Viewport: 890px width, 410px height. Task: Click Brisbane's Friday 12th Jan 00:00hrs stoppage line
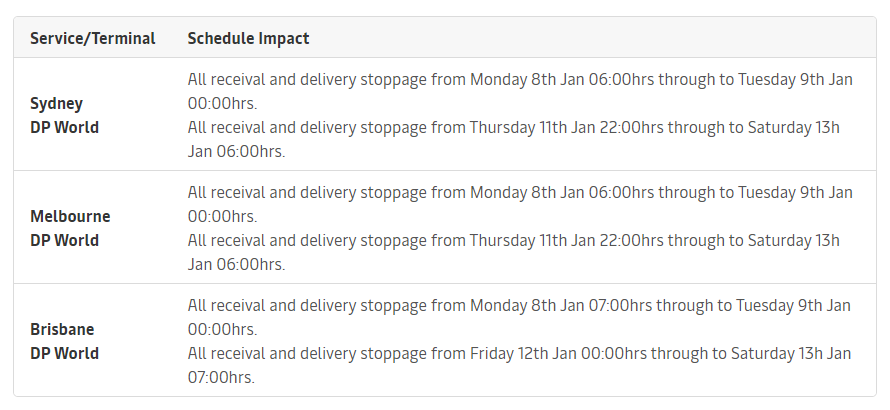point(519,354)
